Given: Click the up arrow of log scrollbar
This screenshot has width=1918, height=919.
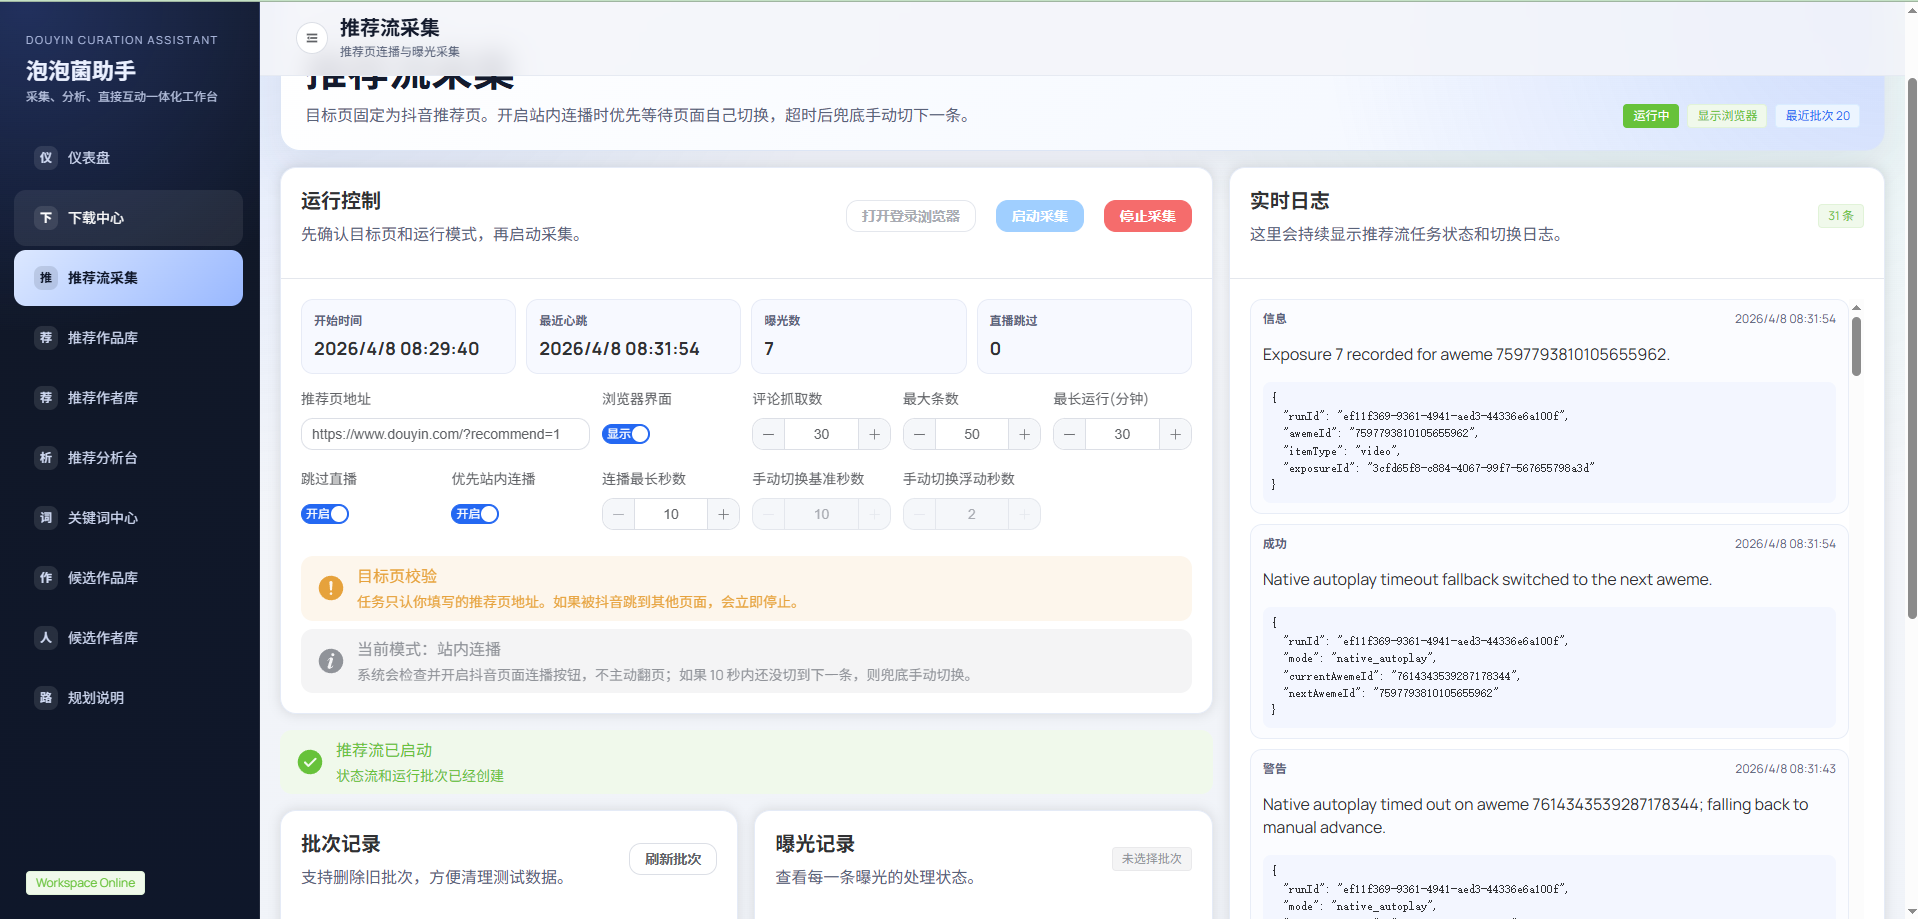Looking at the screenshot, I should (x=1856, y=308).
